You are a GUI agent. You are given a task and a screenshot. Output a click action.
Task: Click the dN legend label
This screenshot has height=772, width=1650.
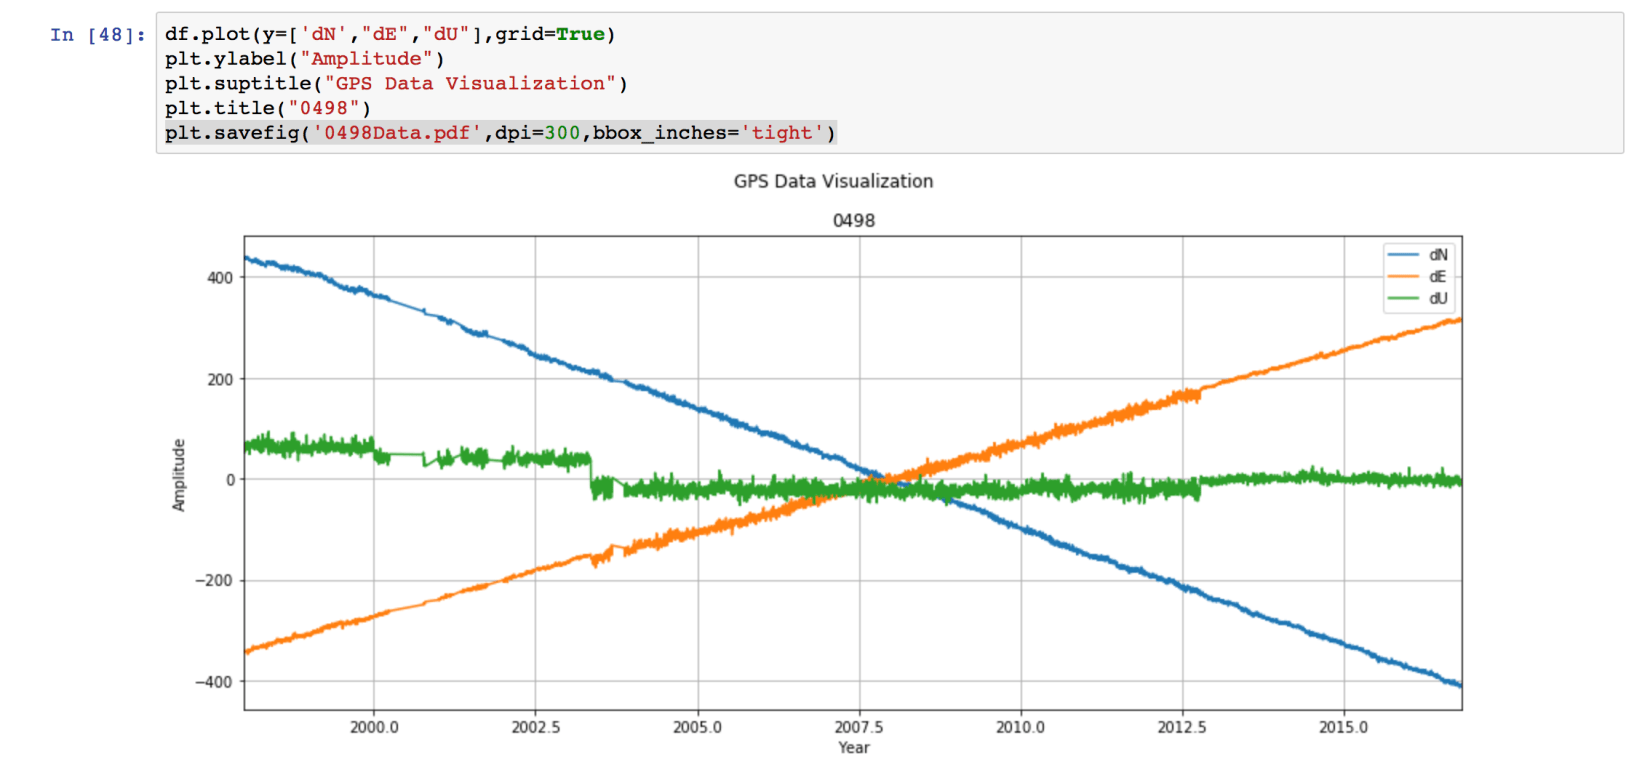(1438, 255)
